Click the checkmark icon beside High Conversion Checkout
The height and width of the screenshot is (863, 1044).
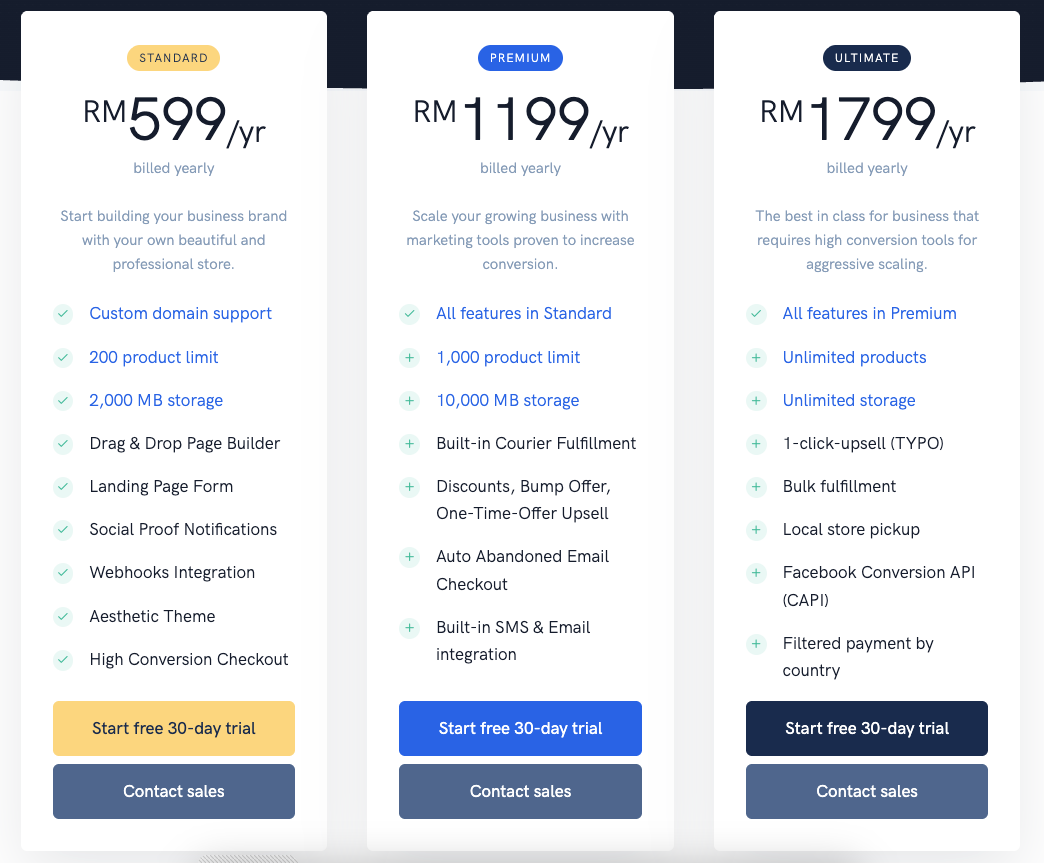(x=63, y=660)
